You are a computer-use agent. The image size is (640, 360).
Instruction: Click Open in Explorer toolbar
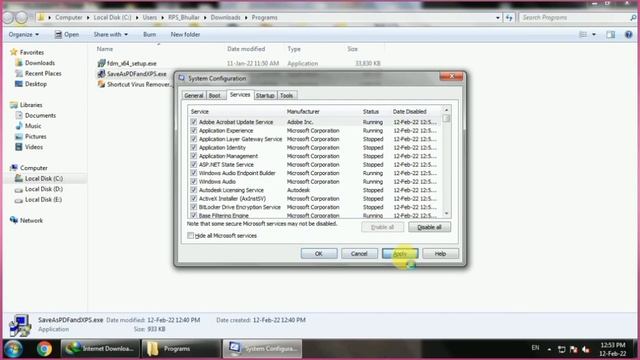pyautogui.click(x=67, y=35)
